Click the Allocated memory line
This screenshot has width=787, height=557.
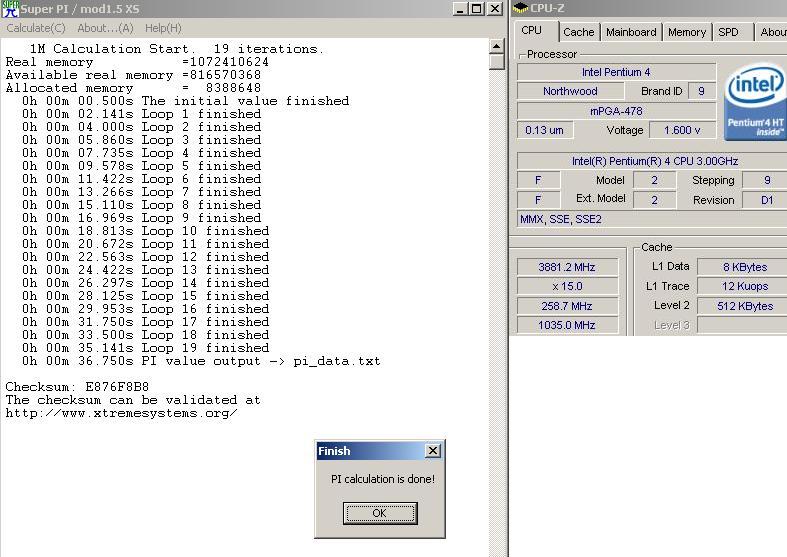[133, 88]
